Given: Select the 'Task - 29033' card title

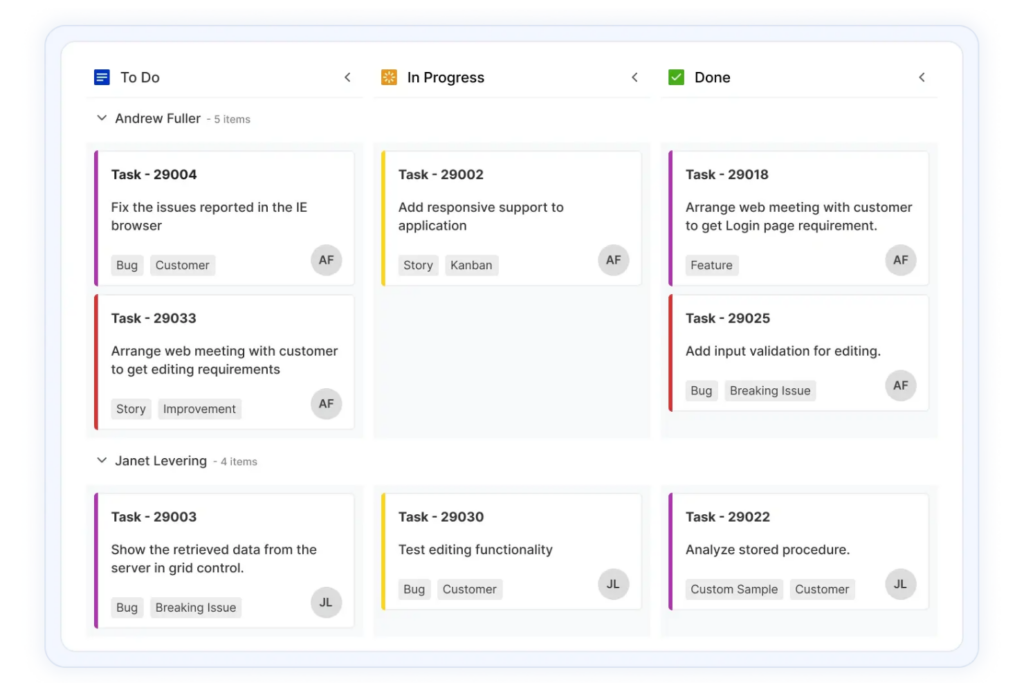Looking at the screenshot, I should (153, 318).
